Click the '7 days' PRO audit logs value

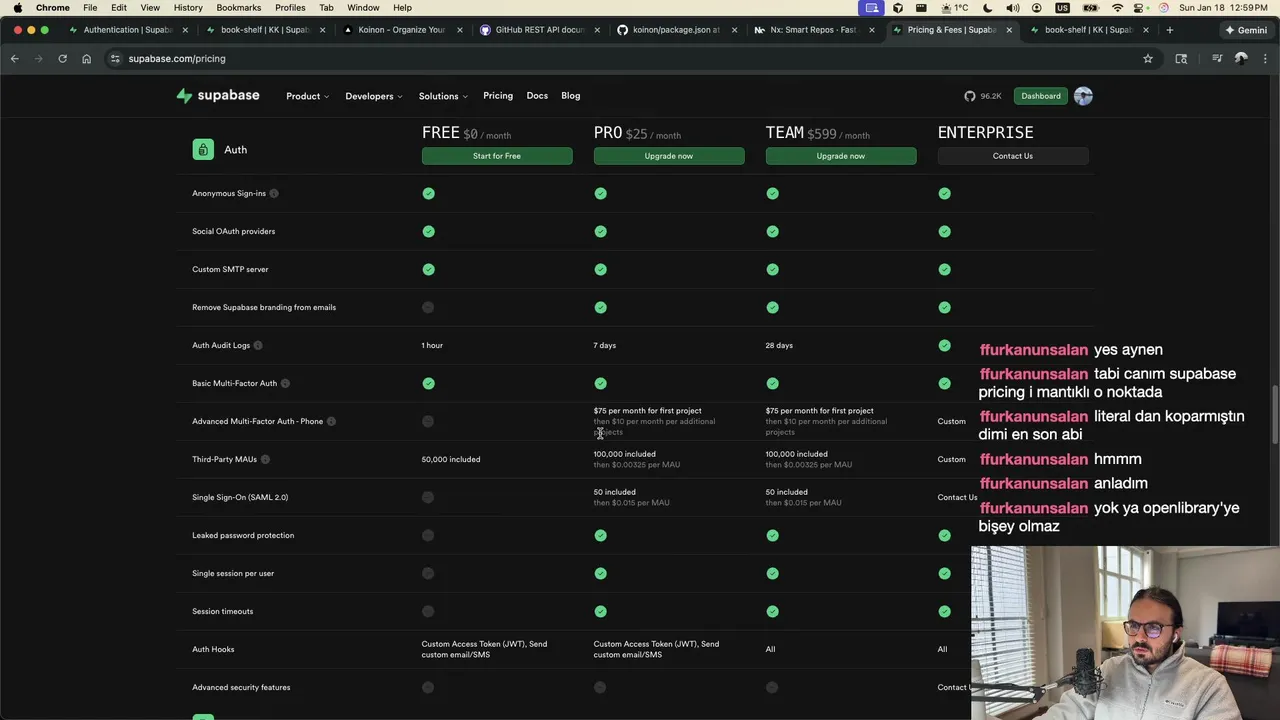(605, 345)
